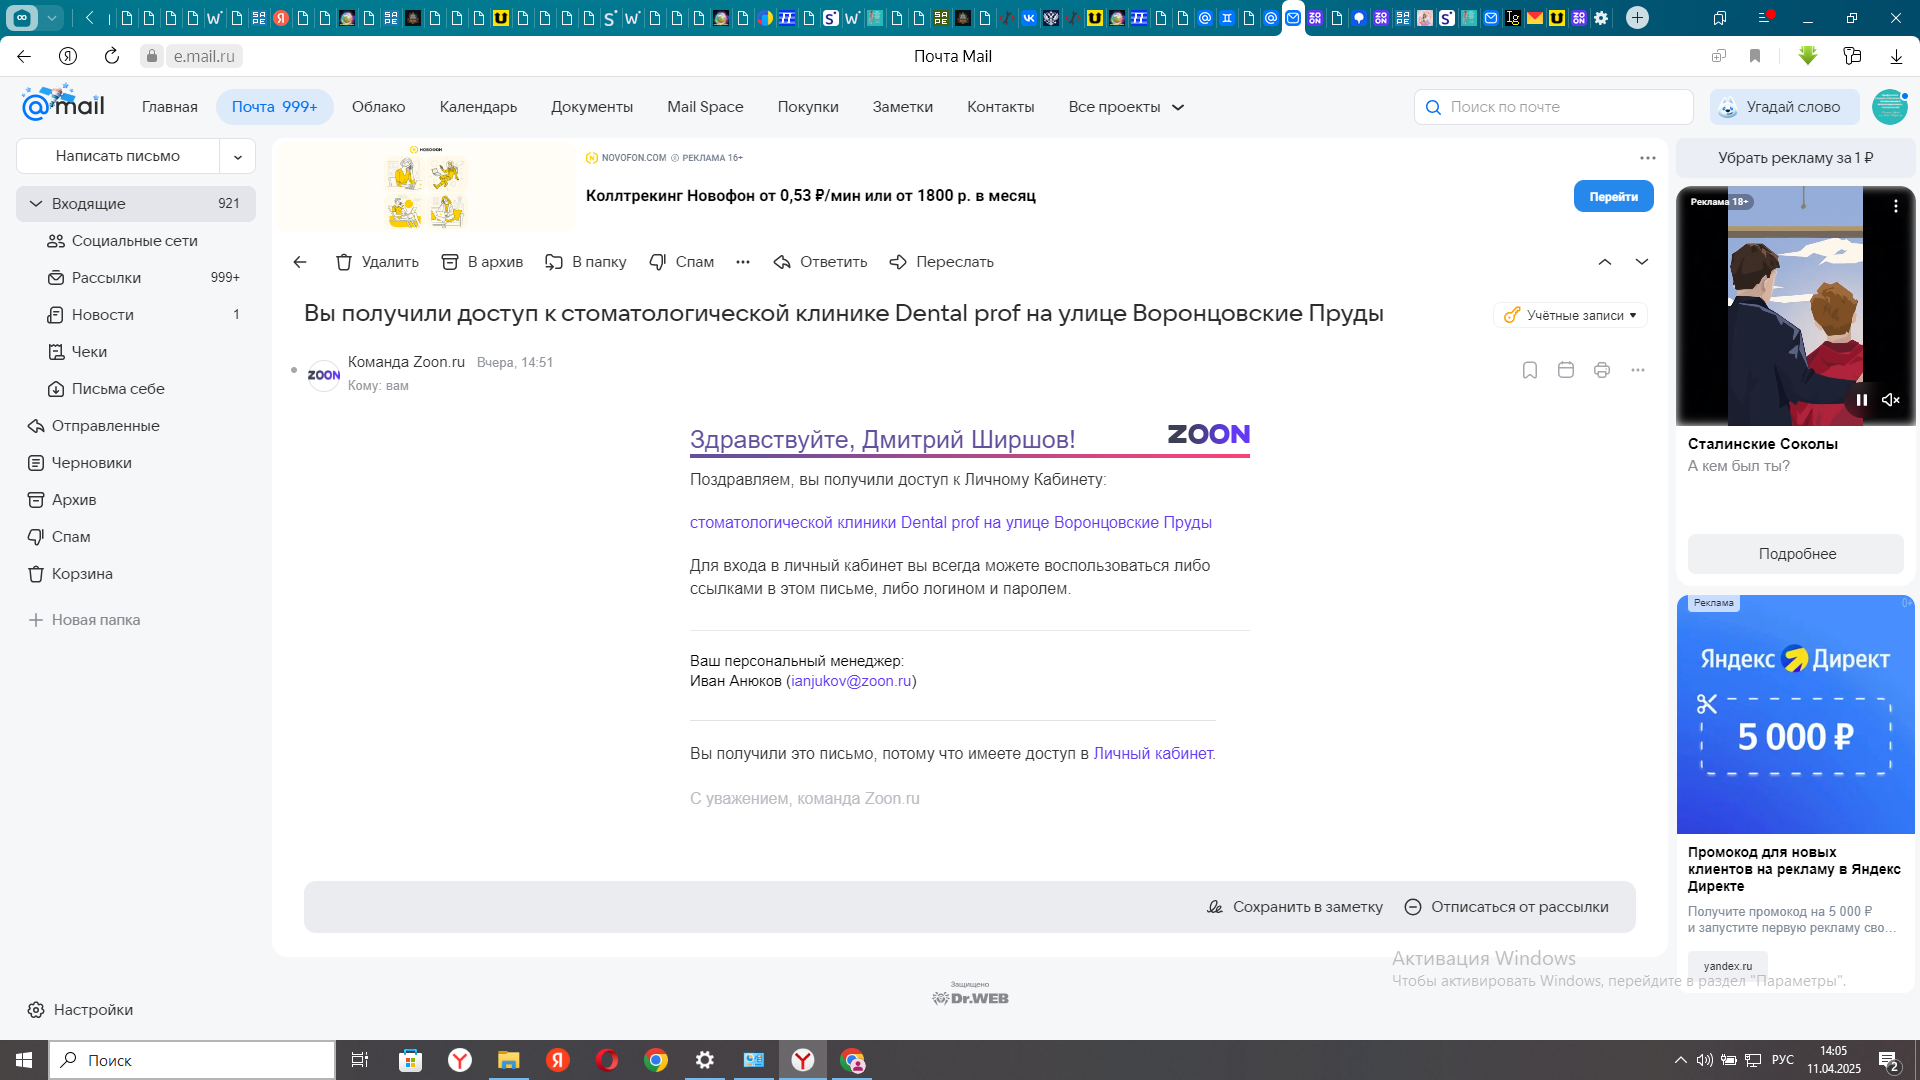
Task: Open Chrome from Windows taskbar
Action: pyautogui.click(x=656, y=1060)
